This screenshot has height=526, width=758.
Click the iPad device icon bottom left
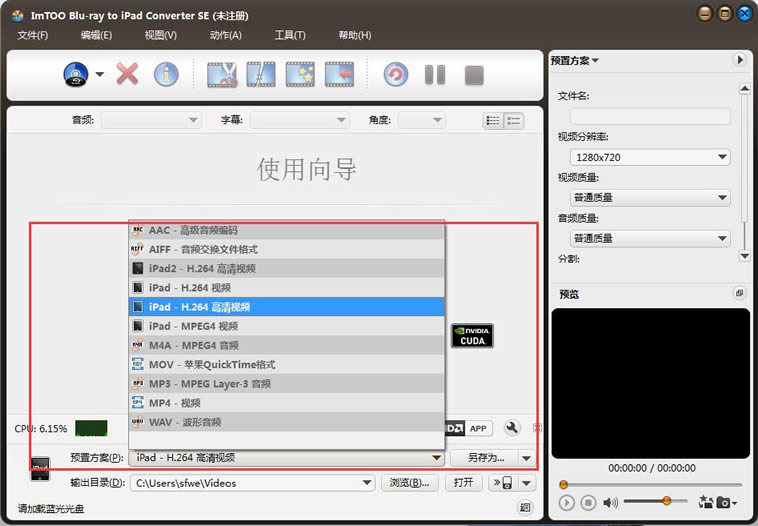(40, 468)
